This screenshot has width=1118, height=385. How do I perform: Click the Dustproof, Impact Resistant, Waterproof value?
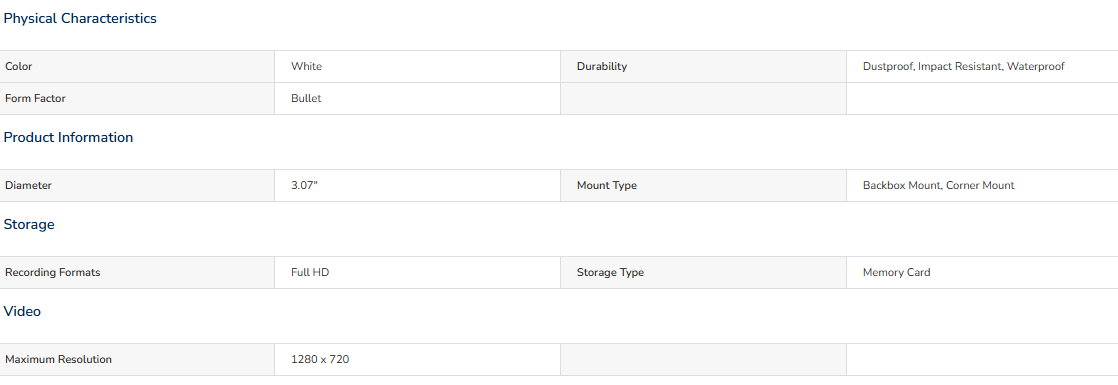pos(963,66)
